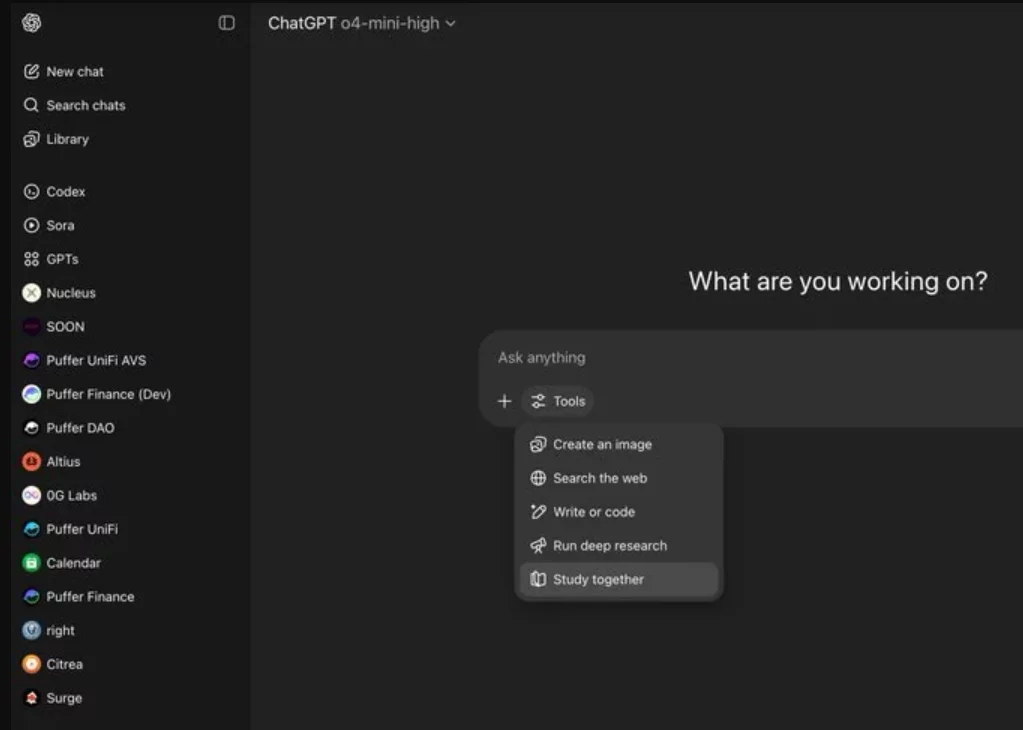
Task: Open 'Search chats' label
Action: (x=85, y=105)
